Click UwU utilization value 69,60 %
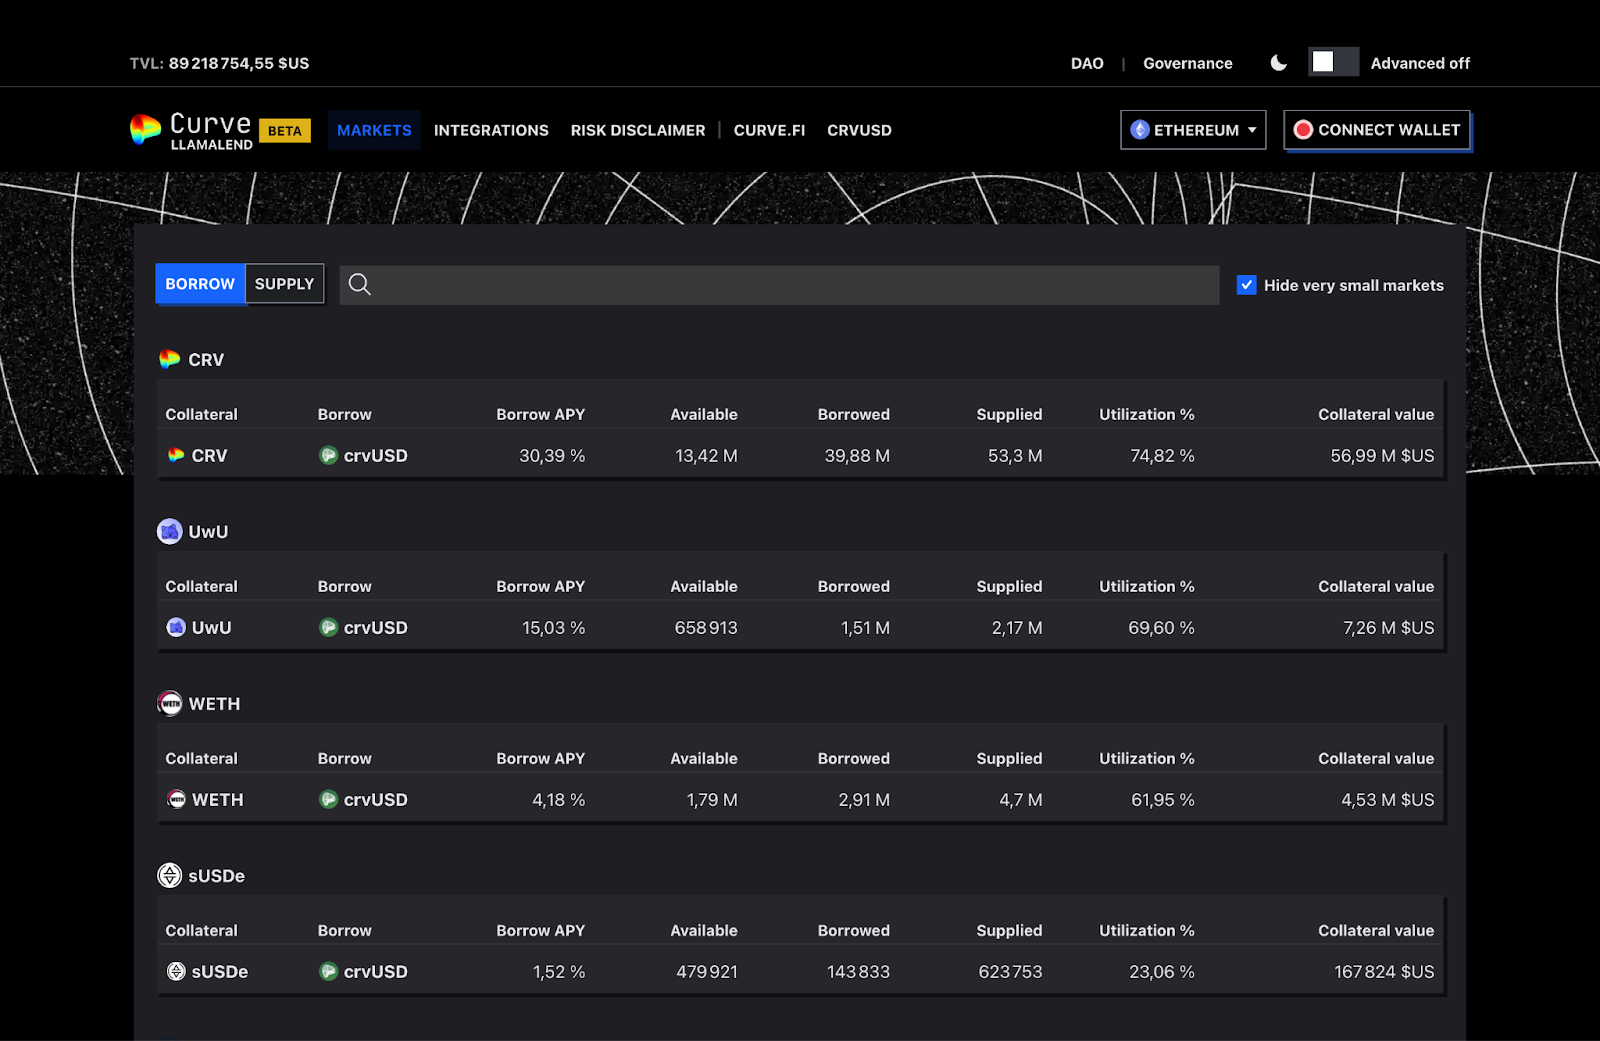 tap(1161, 627)
